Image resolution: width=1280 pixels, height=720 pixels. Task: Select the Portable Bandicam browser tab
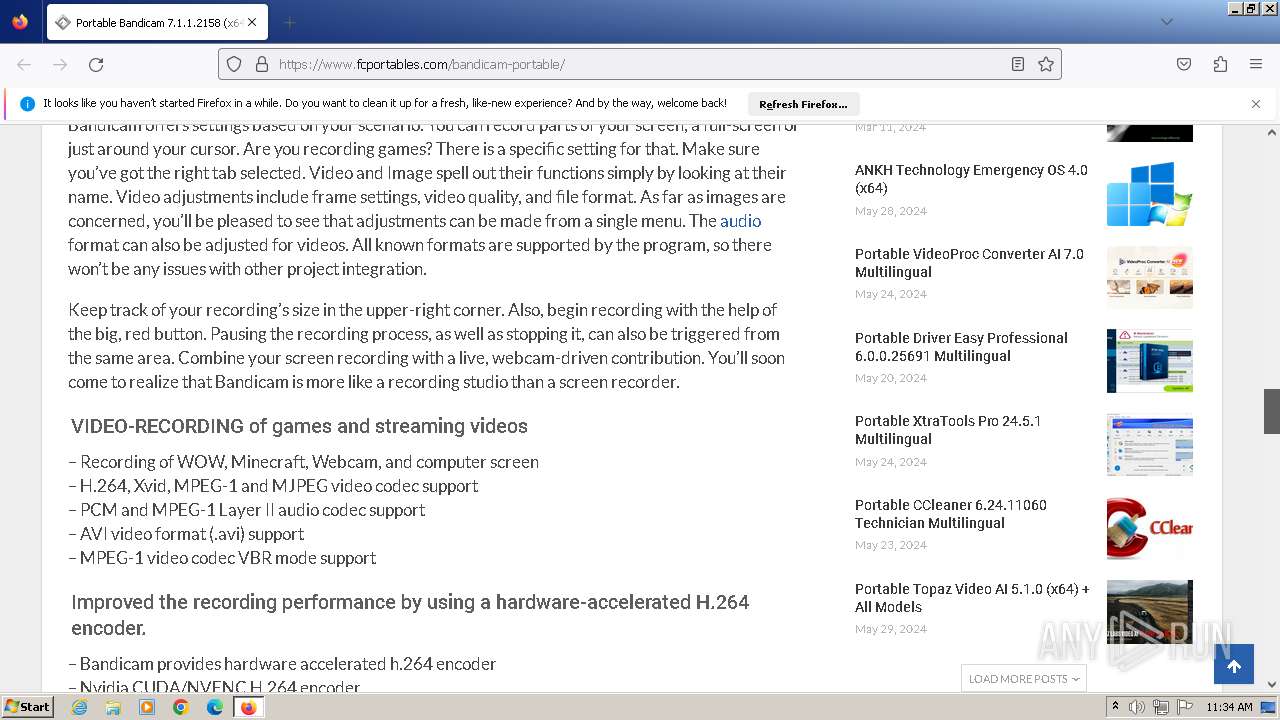(x=156, y=22)
